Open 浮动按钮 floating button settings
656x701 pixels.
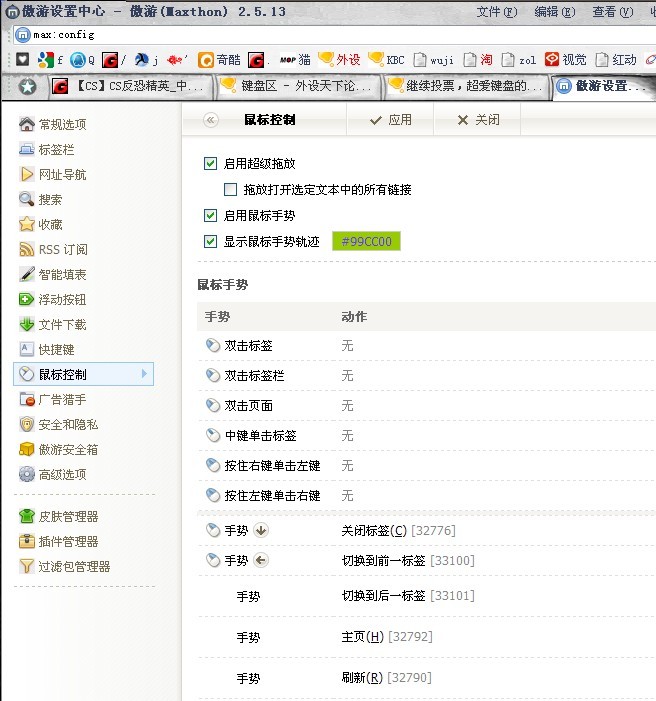coord(53,300)
